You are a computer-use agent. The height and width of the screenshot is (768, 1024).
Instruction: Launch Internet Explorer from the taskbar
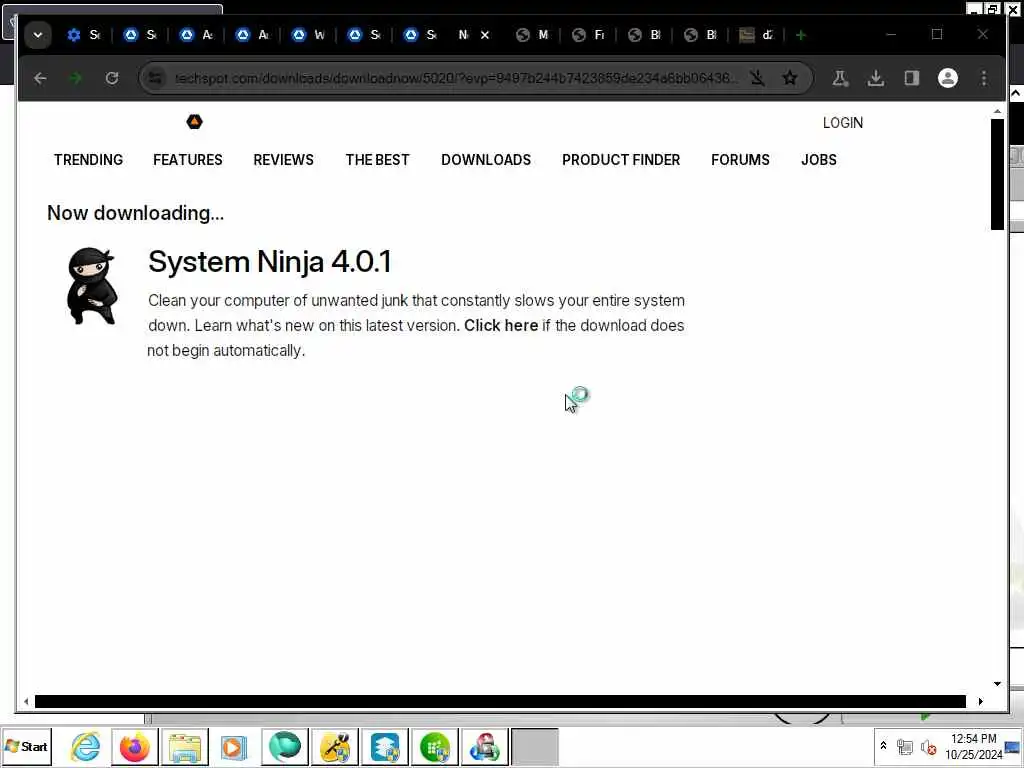pos(86,746)
